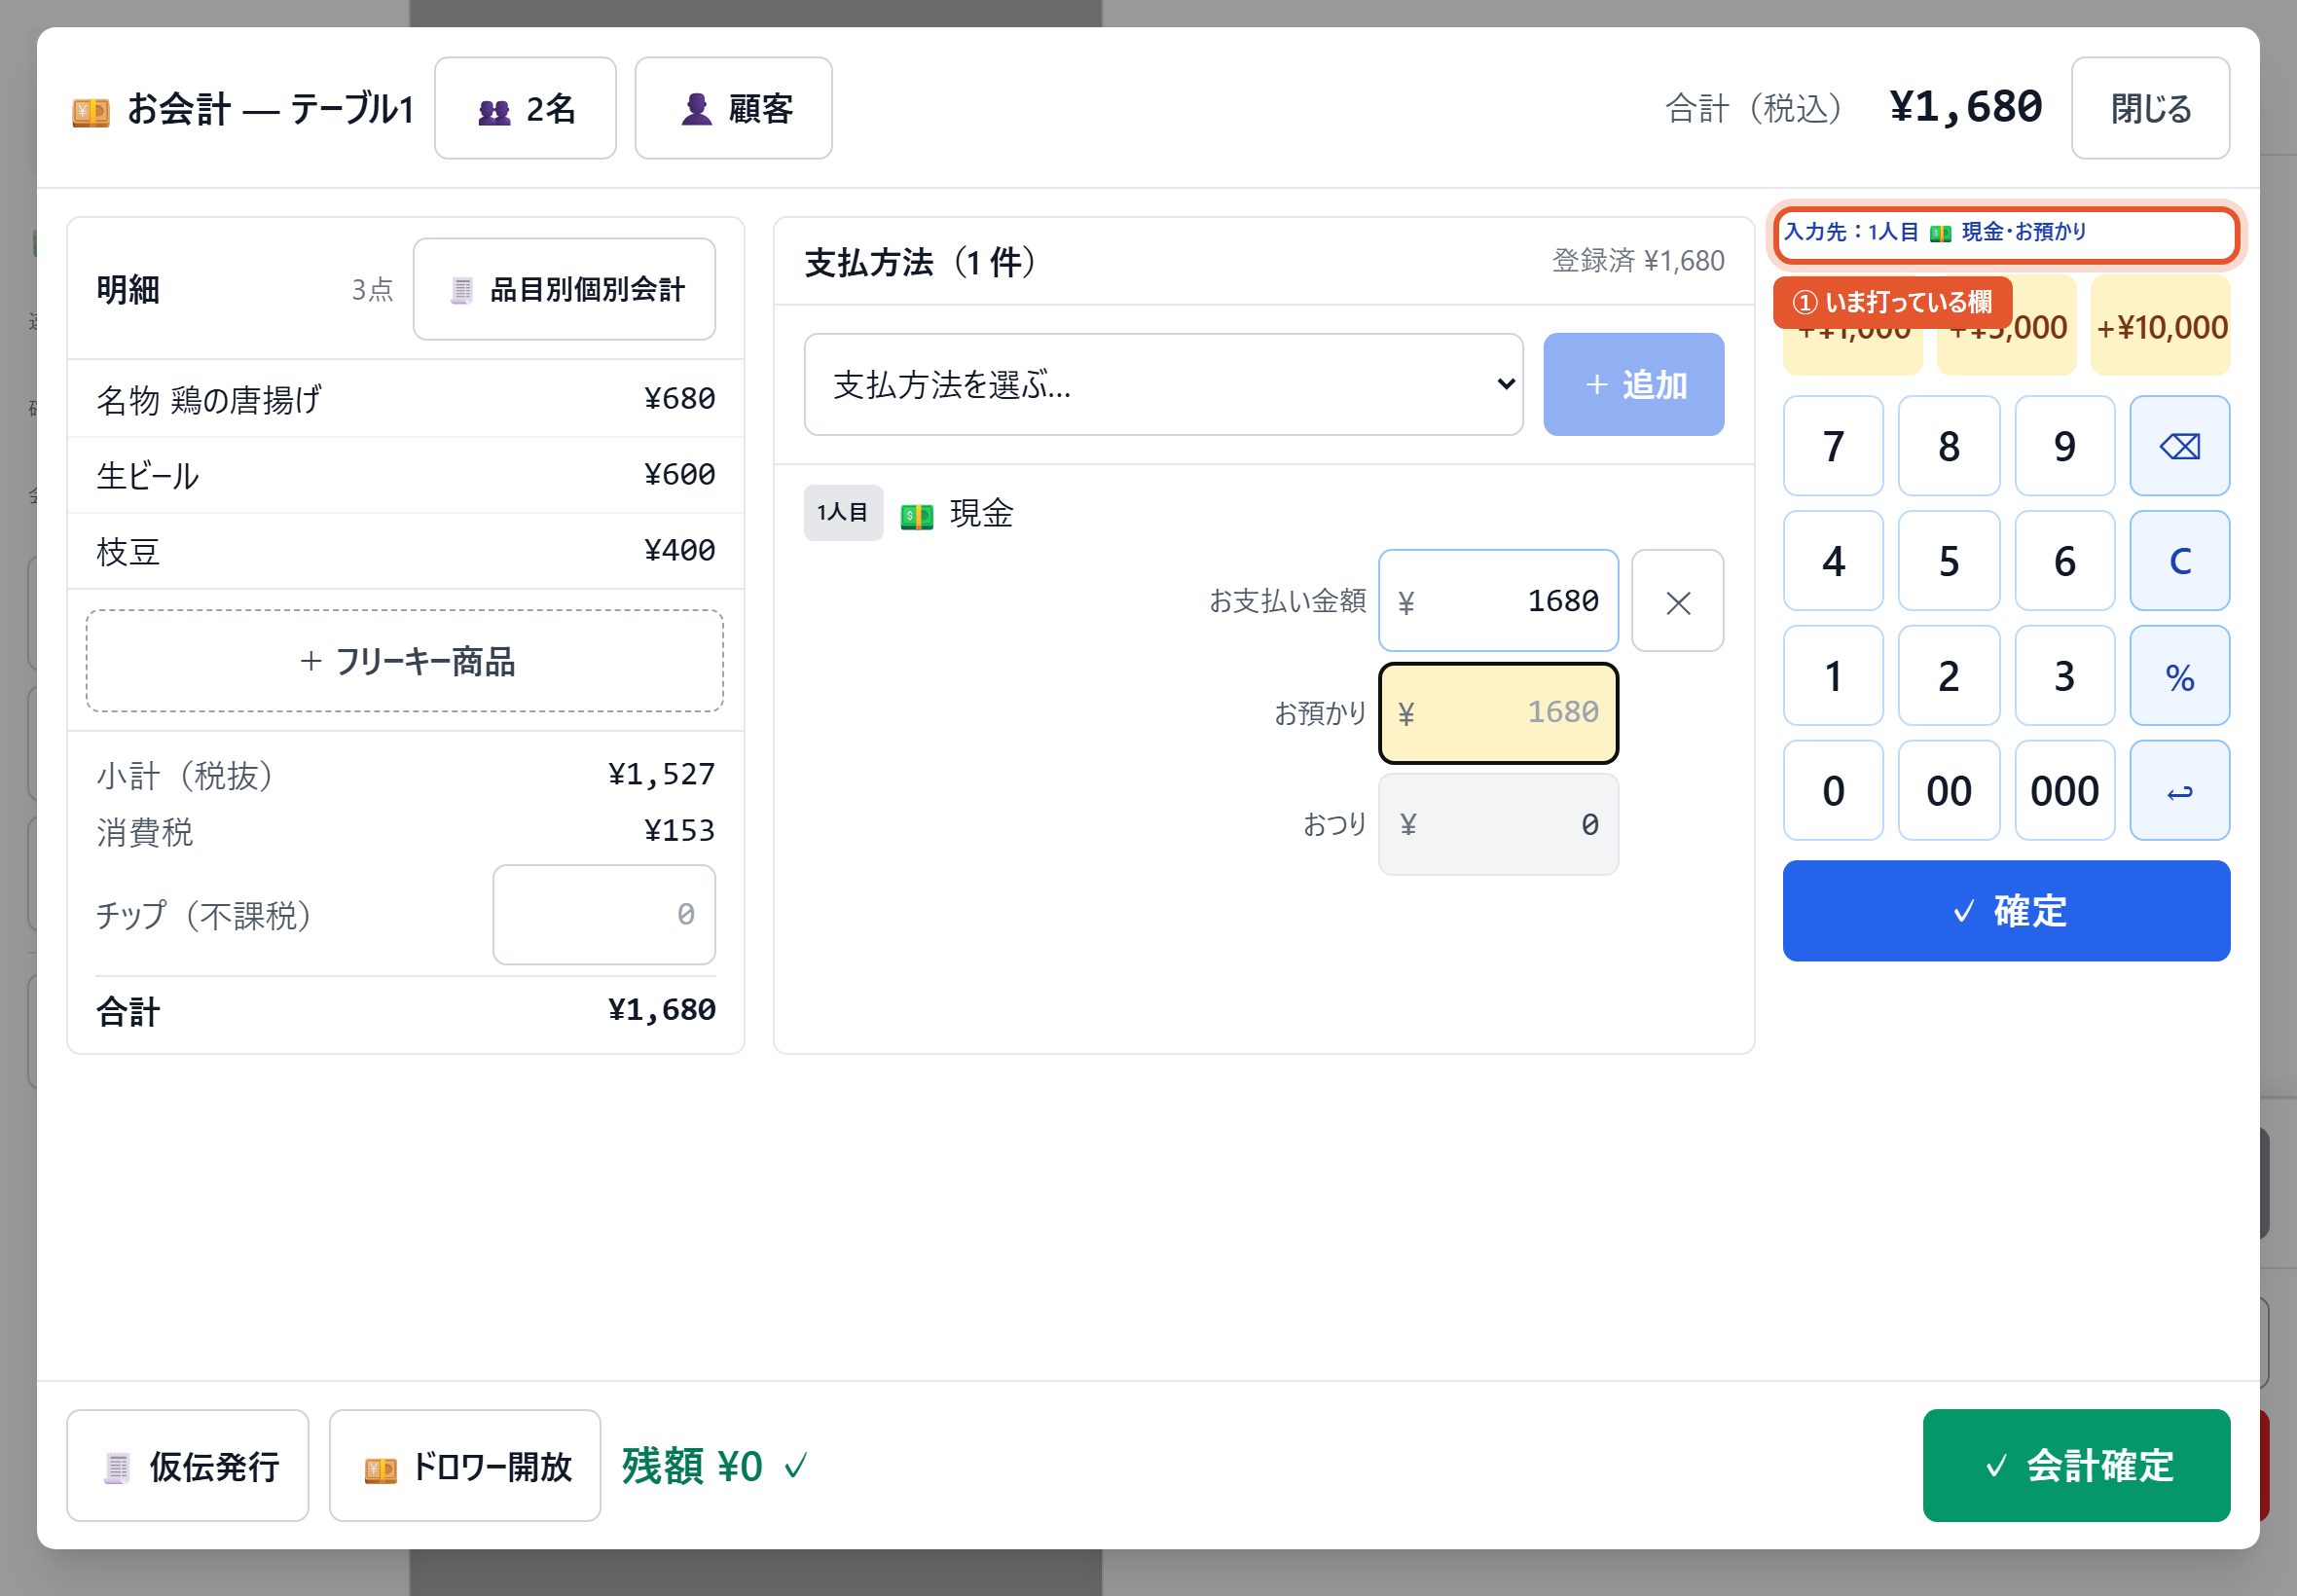Click the 入力先：1人目 現金·お預かり indicator

point(2006,235)
